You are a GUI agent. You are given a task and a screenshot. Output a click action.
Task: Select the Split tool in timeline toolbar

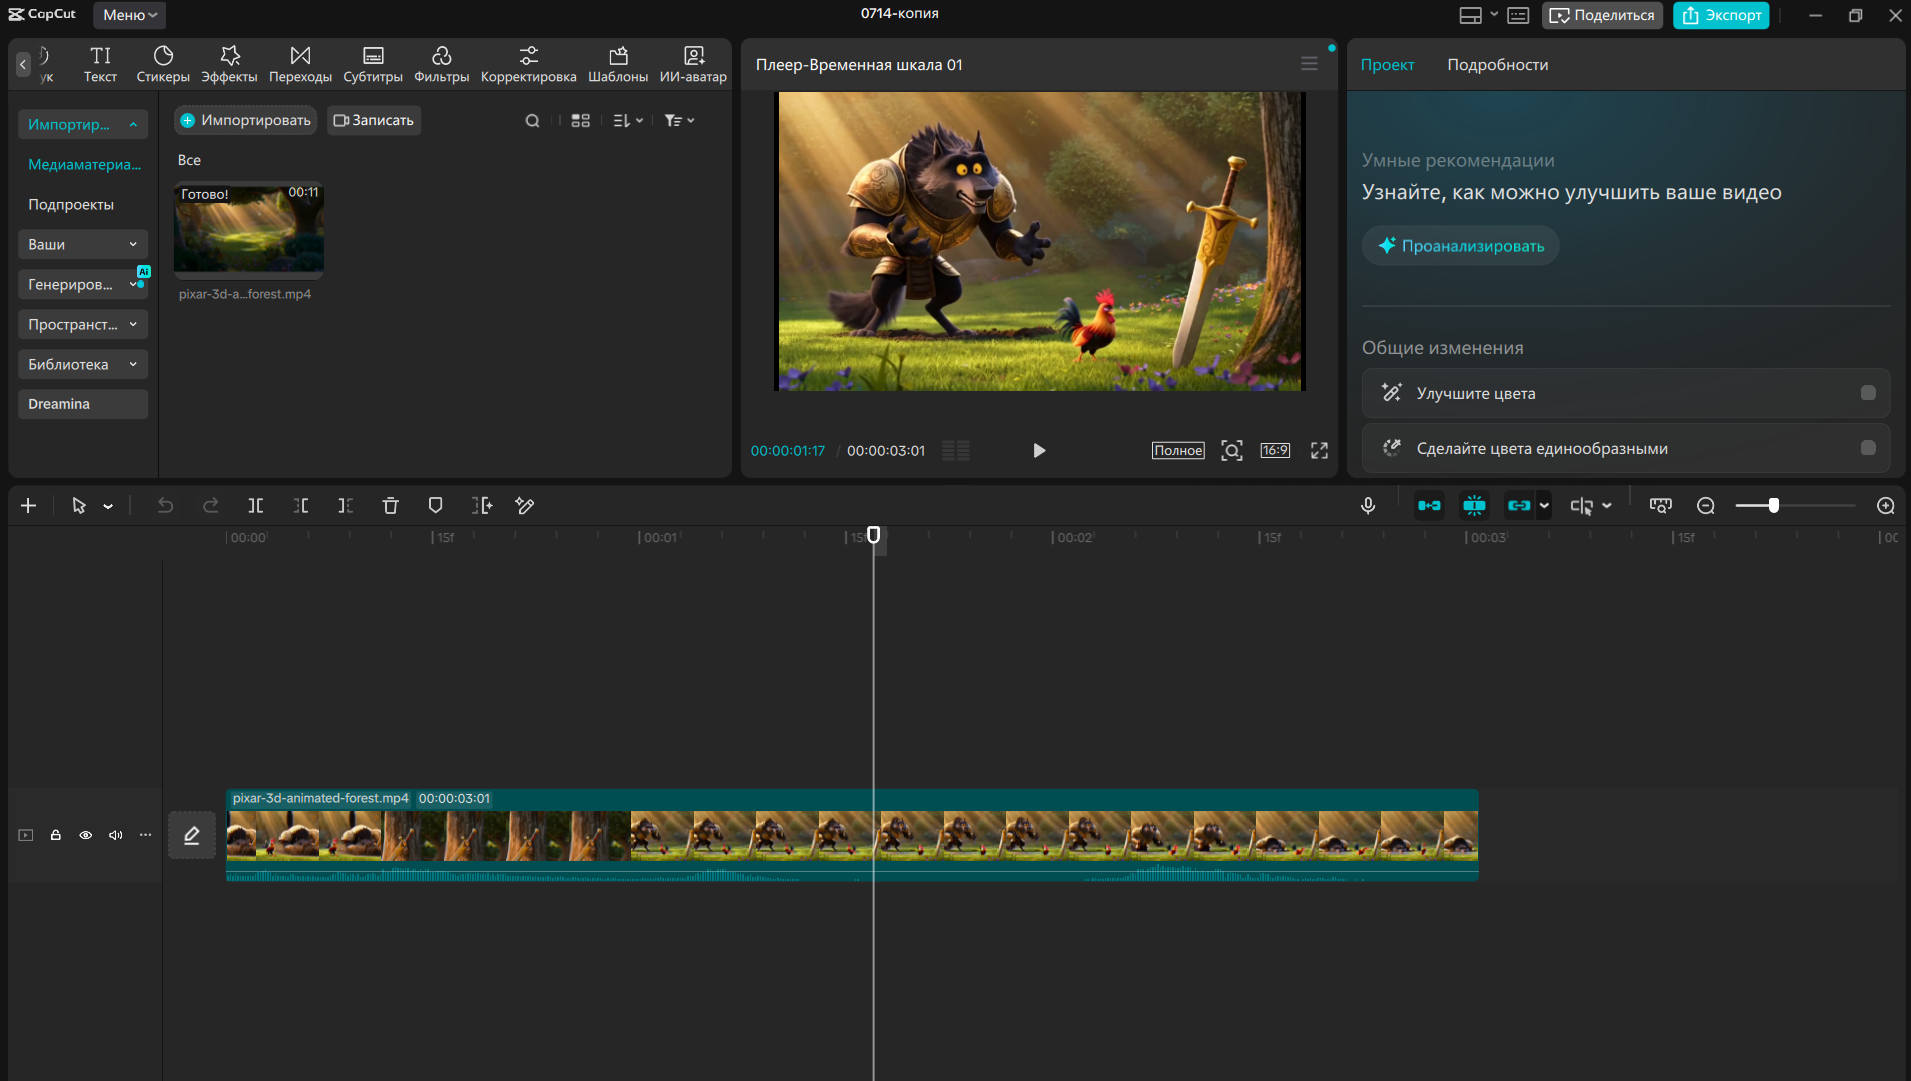click(x=256, y=506)
